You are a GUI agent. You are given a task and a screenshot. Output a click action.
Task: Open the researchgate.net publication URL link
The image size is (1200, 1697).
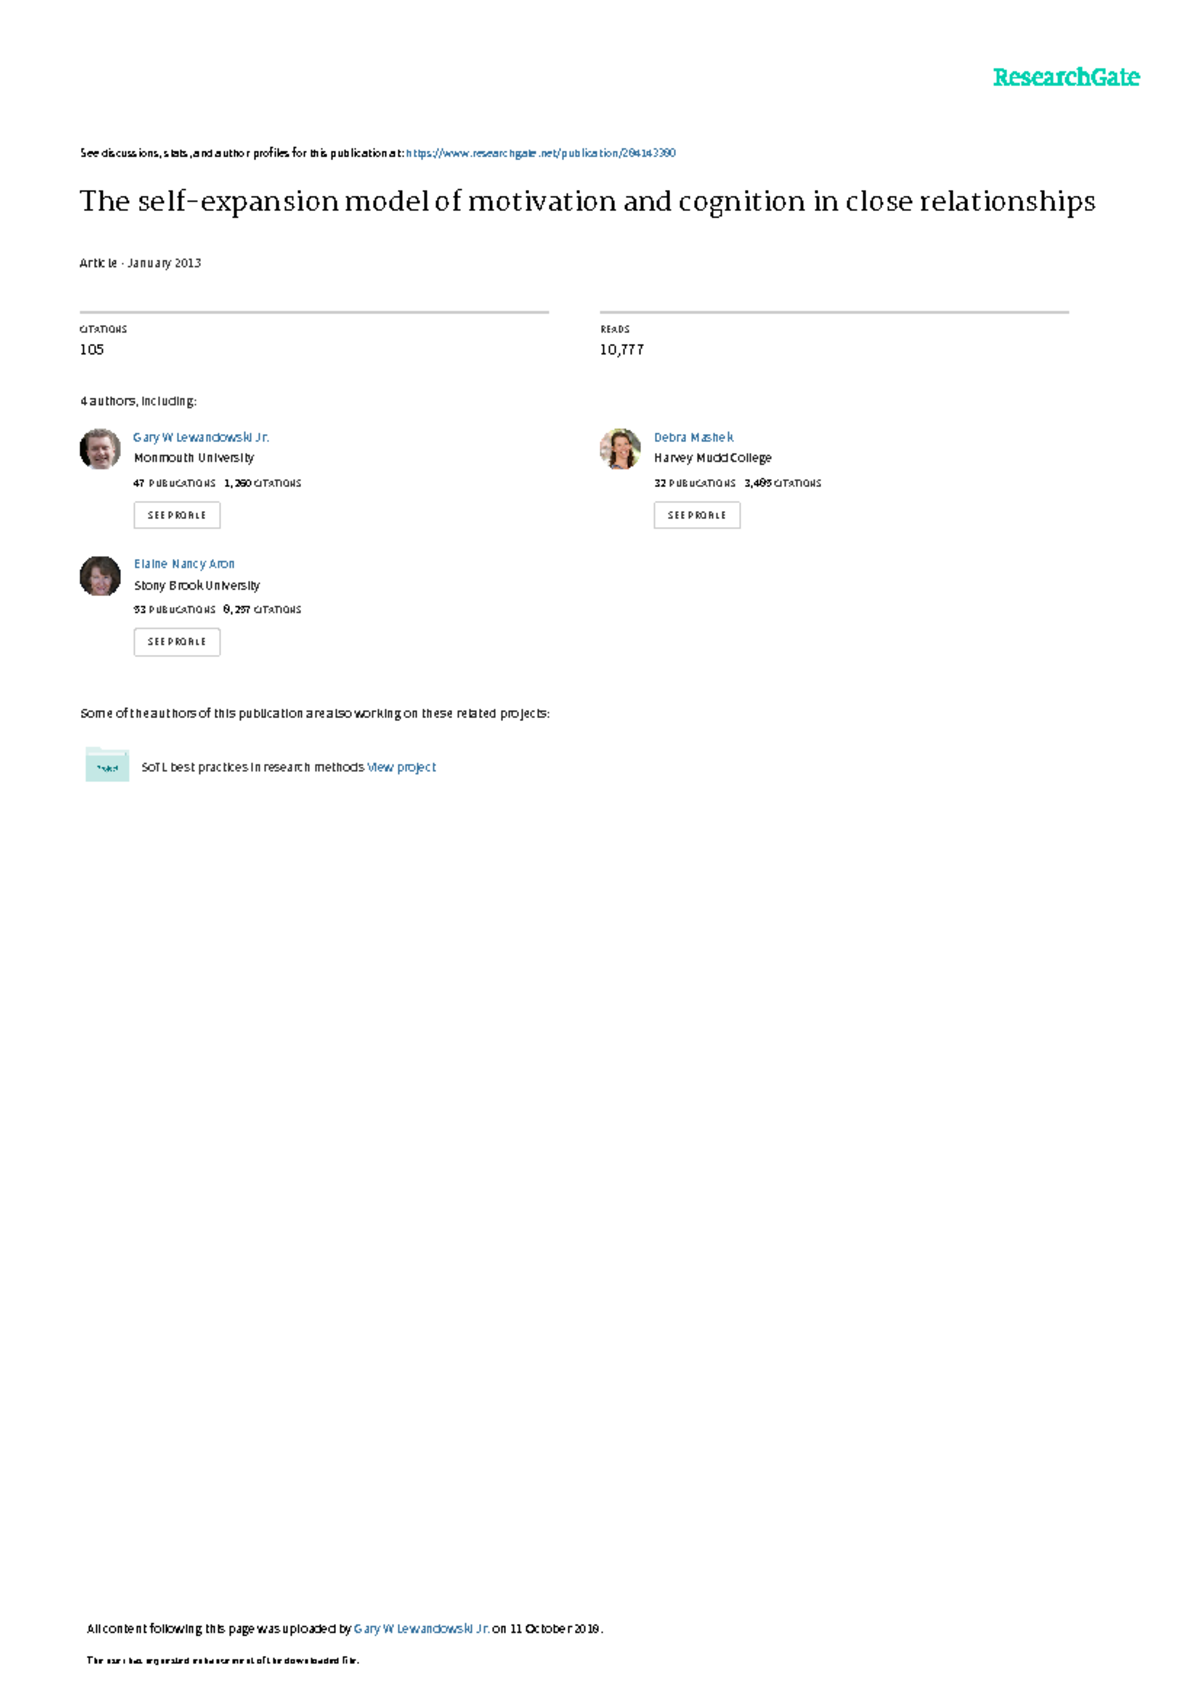pyautogui.click(x=540, y=153)
